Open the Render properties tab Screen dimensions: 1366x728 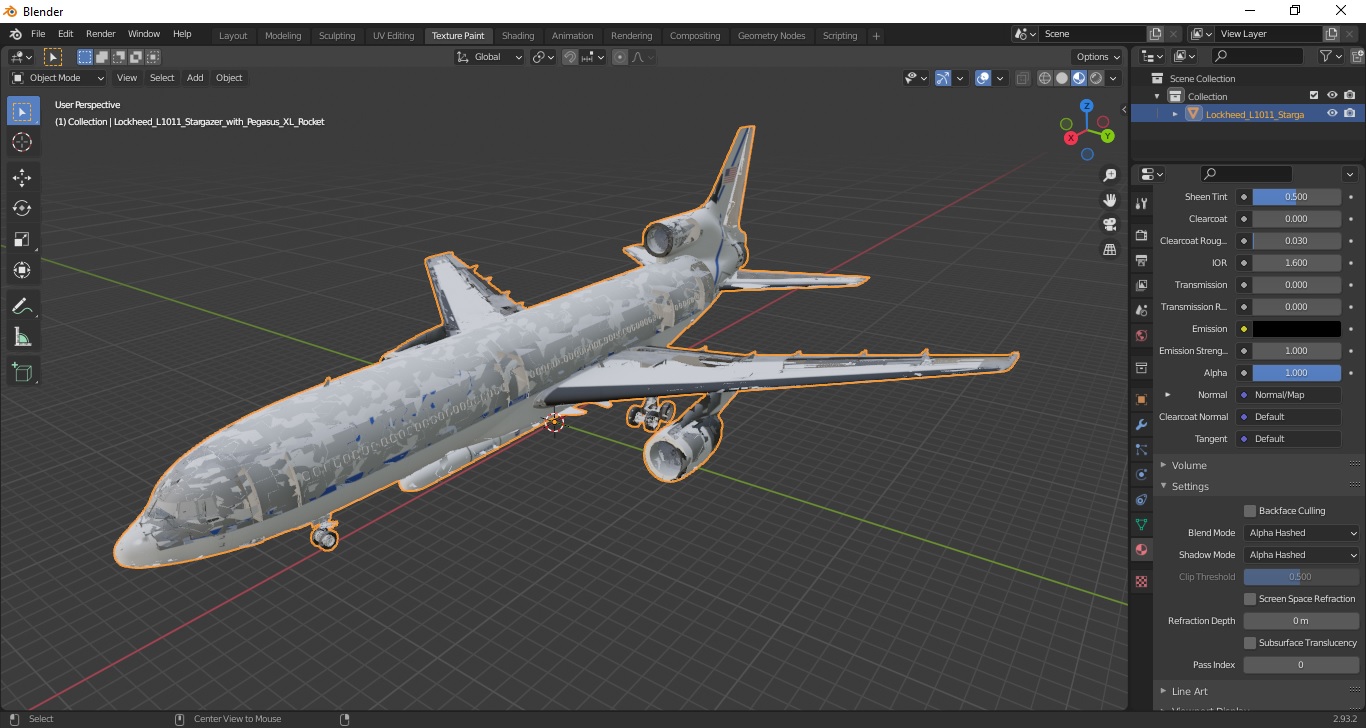[x=1141, y=236]
